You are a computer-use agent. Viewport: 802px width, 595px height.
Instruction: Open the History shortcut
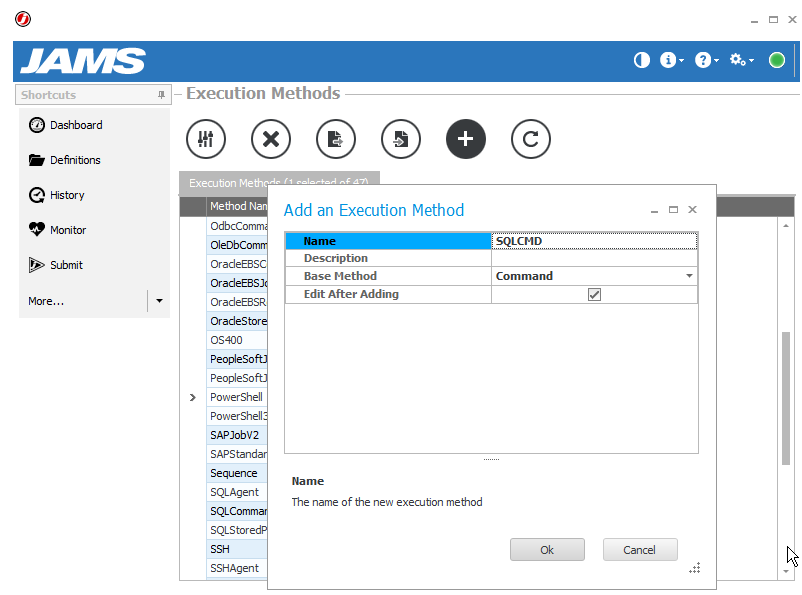[56, 195]
